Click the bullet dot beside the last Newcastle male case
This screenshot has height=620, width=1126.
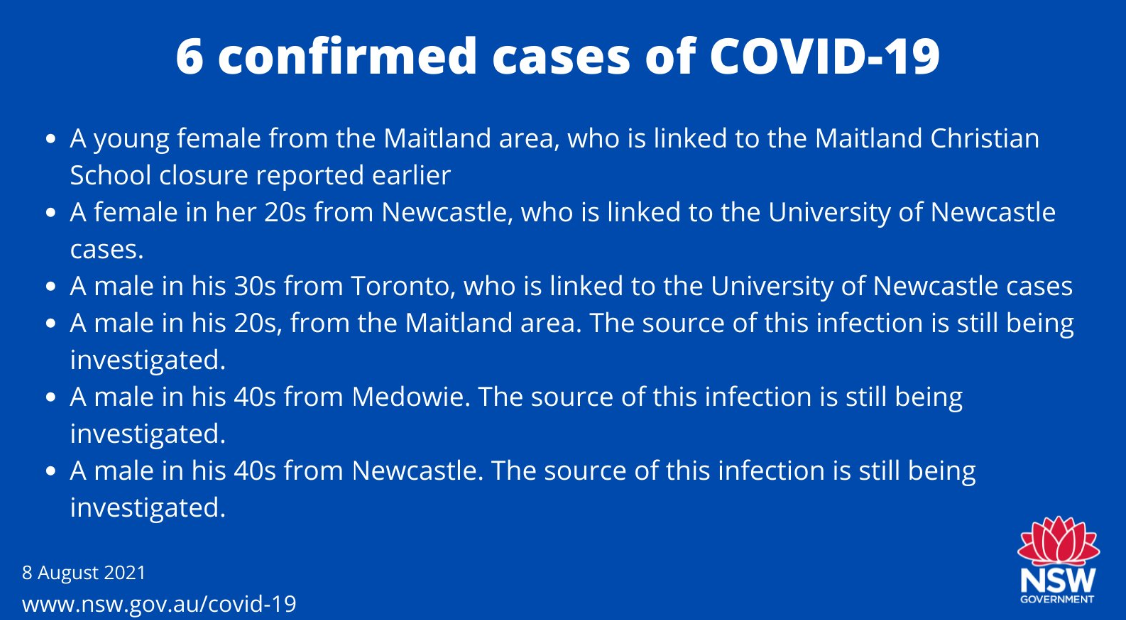tap(52, 471)
